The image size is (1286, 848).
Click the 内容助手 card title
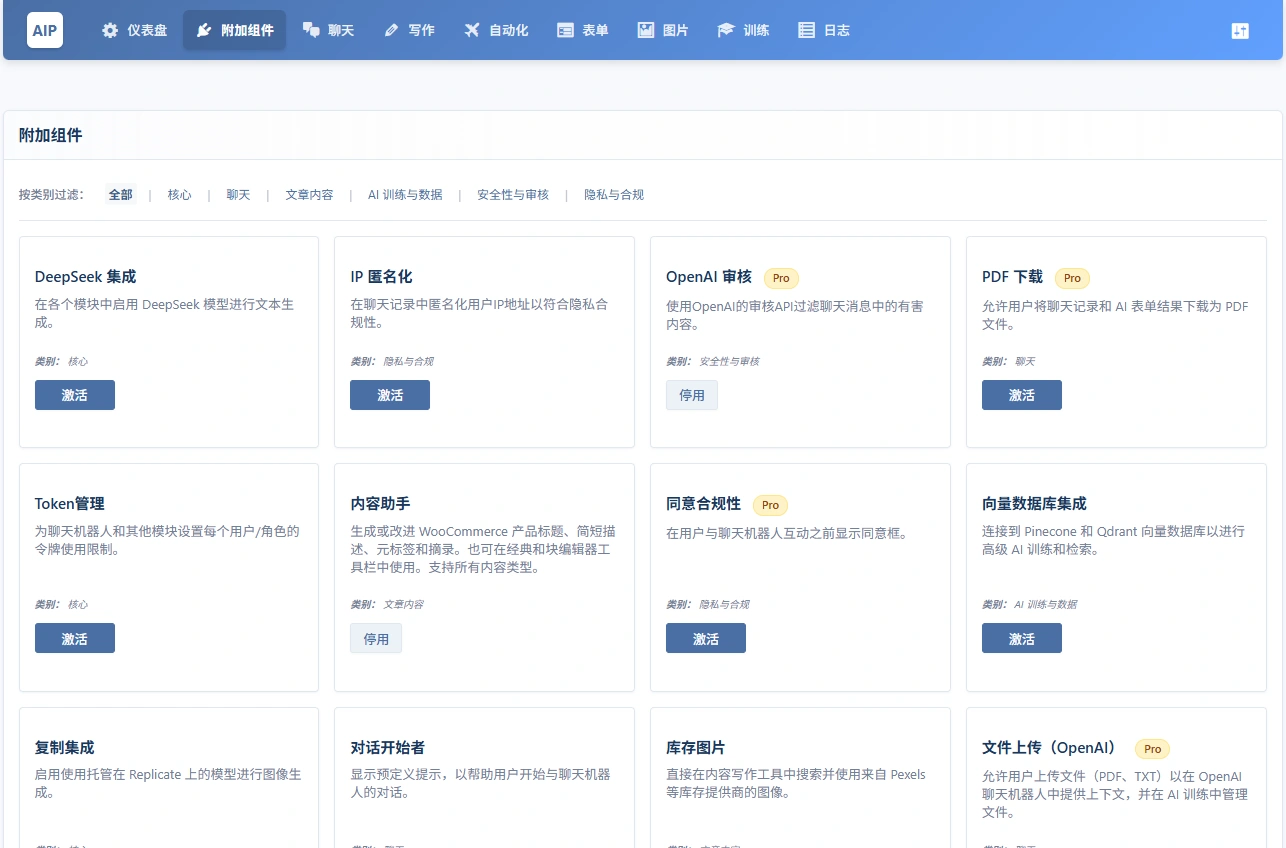coord(380,504)
